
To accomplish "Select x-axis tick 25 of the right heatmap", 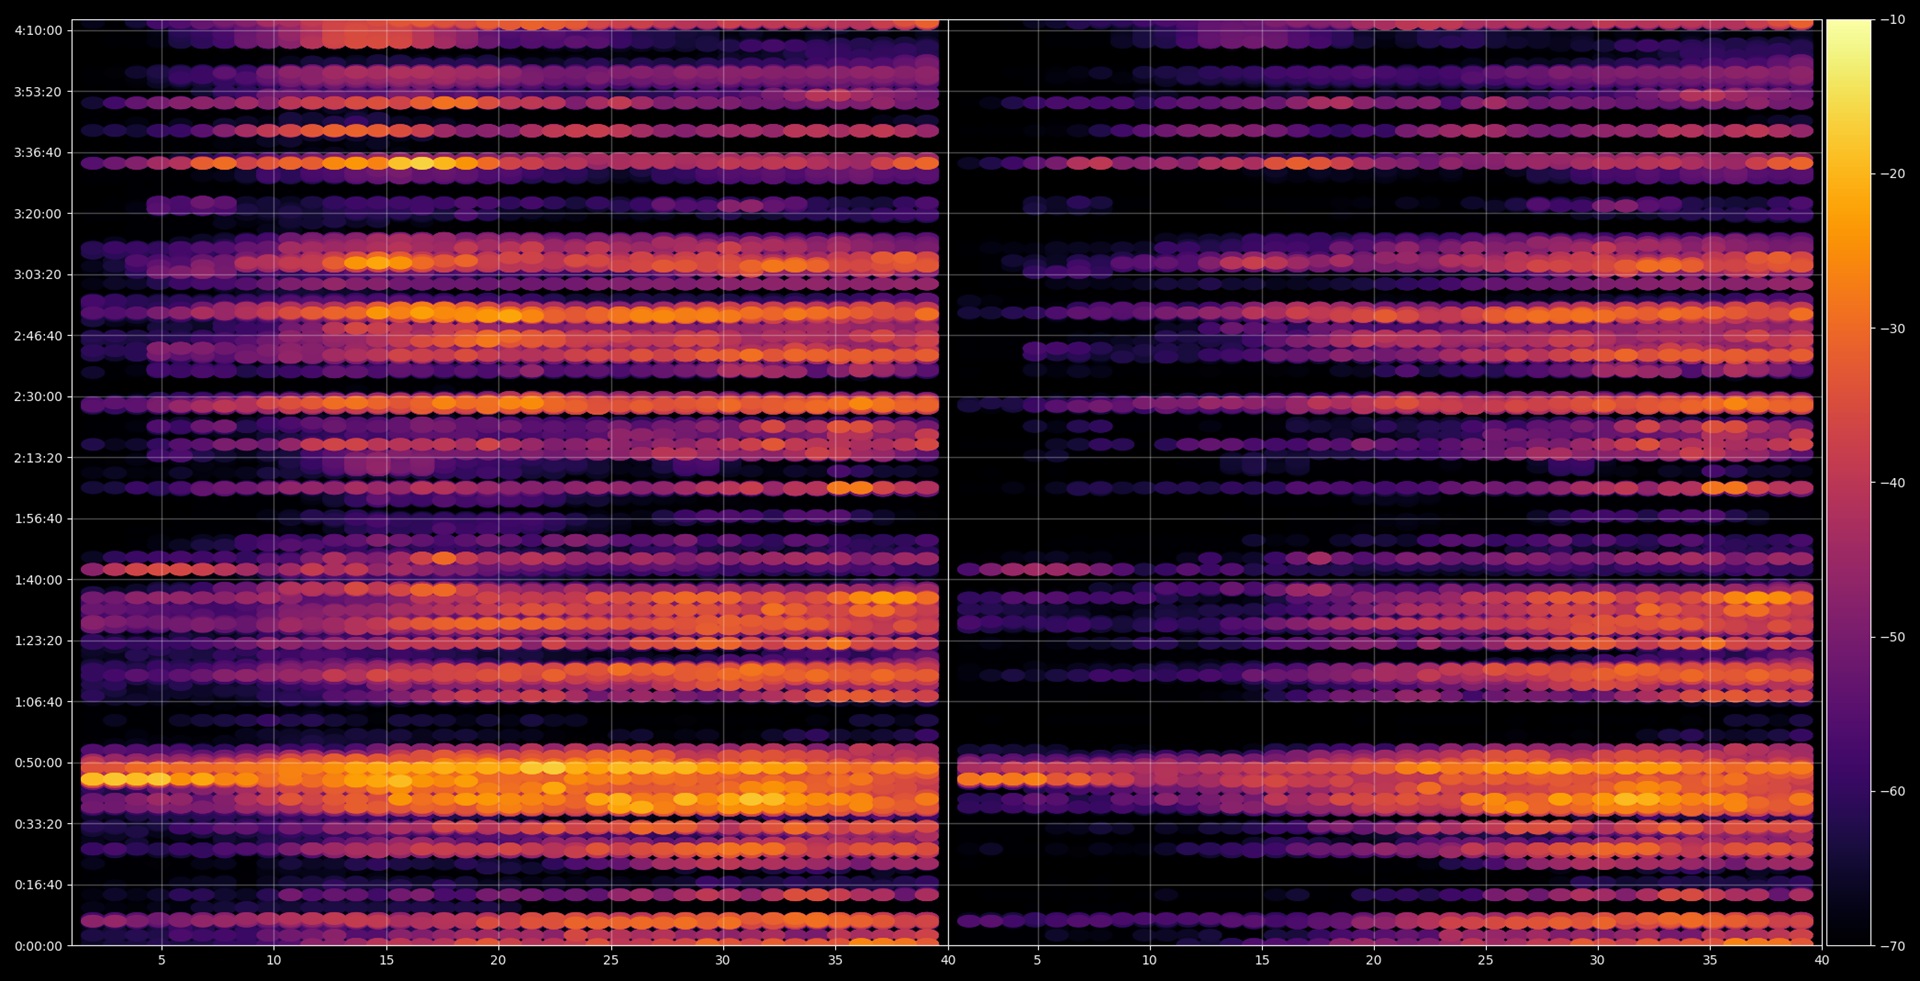I will click(x=1486, y=960).
